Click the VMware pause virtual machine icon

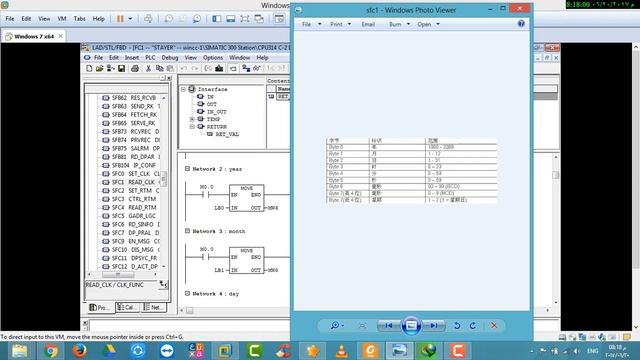tap(120, 19)
